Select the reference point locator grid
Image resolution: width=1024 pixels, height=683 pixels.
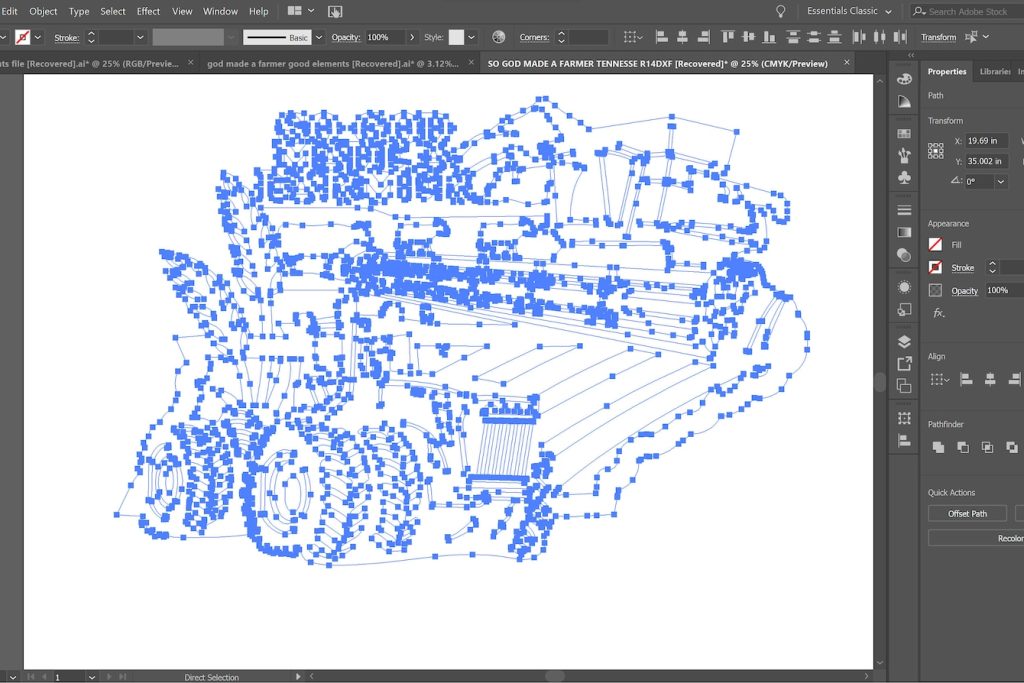pyautogui.click(x=936, y=151)
